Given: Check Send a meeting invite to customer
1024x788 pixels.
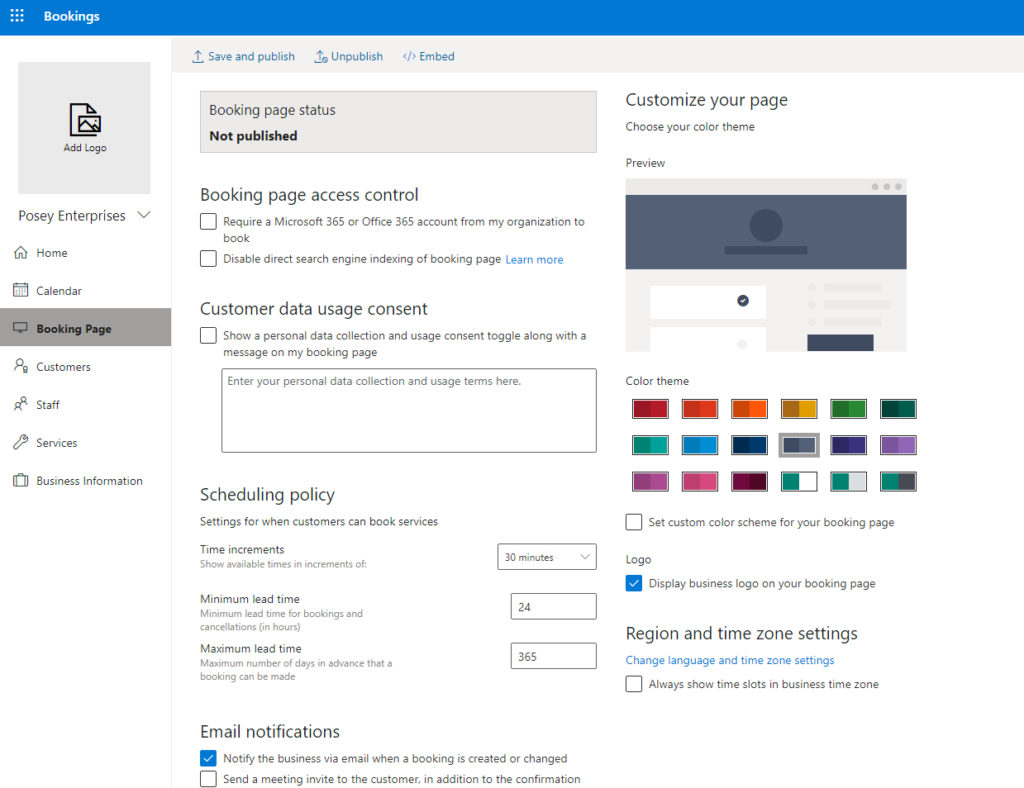Looking at the screenshot, I should point(208,779).
